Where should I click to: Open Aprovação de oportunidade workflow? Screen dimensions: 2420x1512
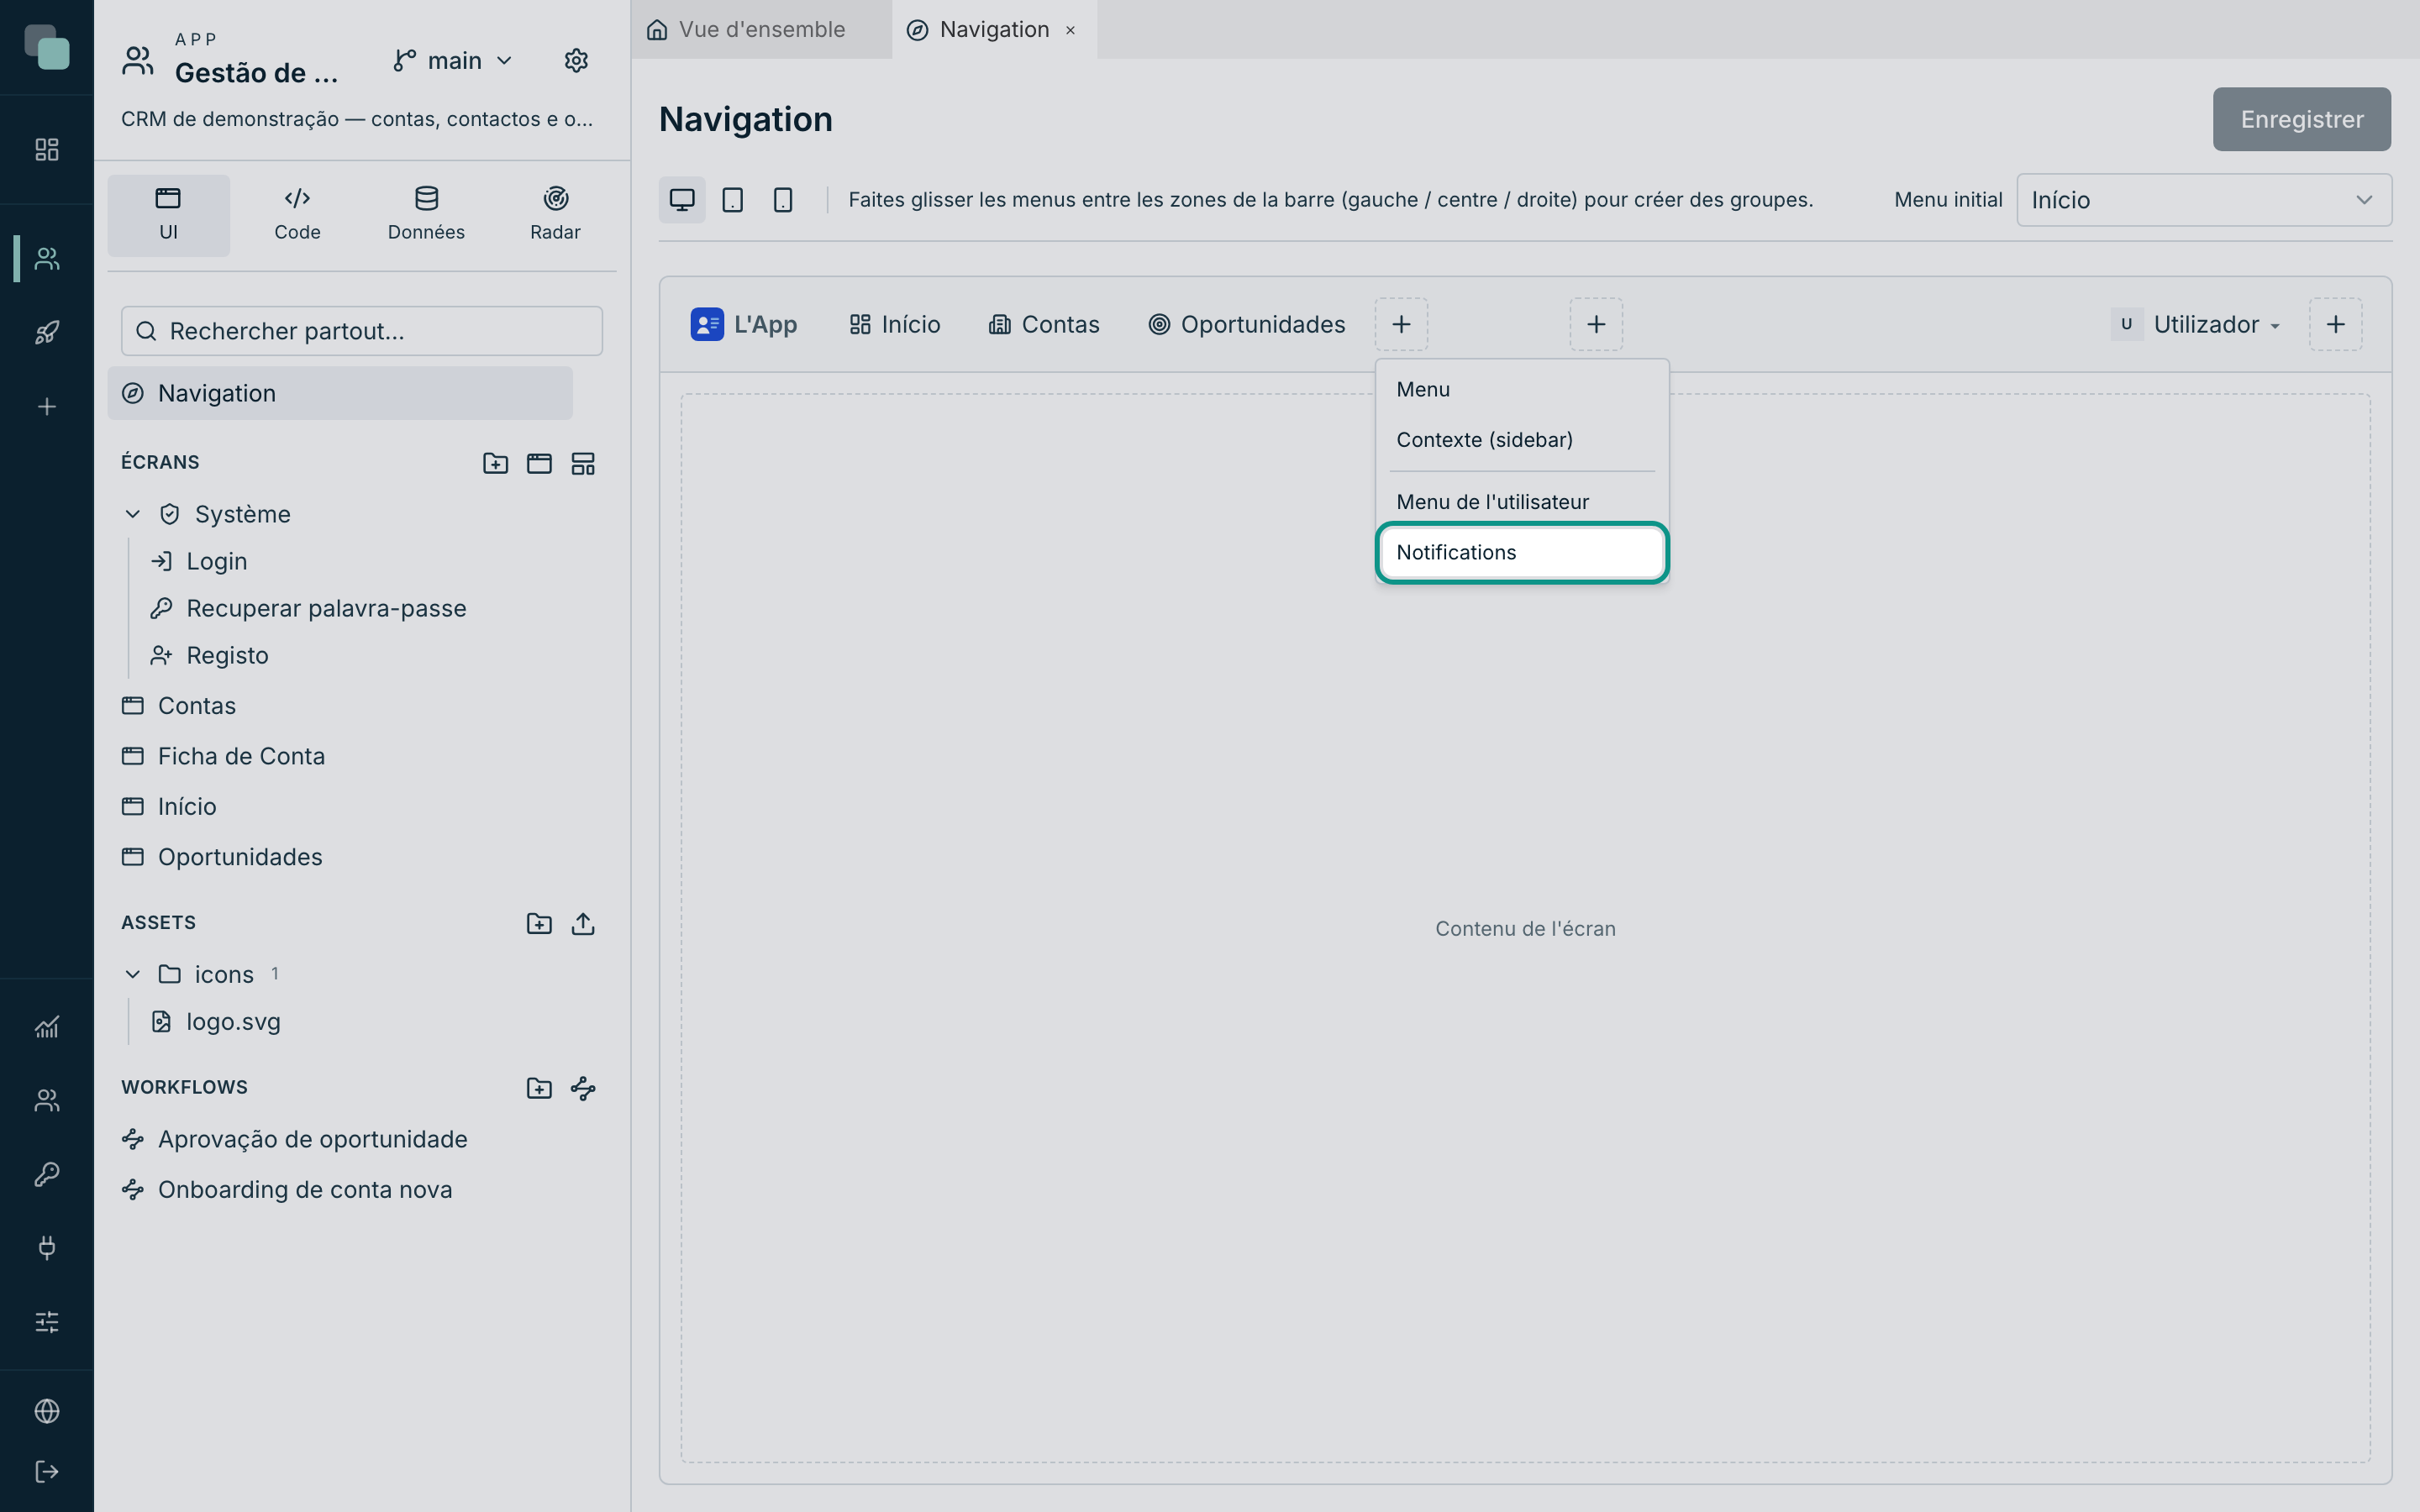(x=295, y=1139)
